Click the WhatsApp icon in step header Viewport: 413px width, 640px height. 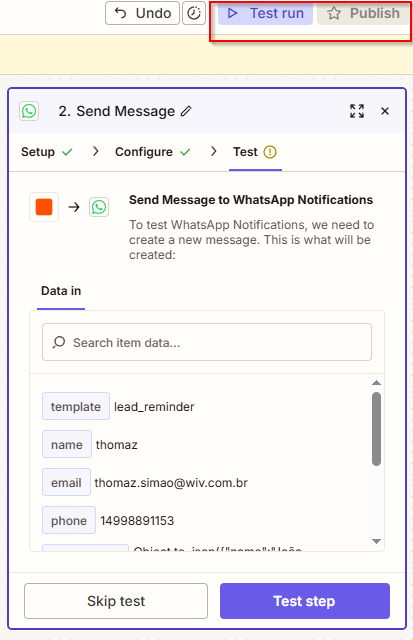[29, 111]
